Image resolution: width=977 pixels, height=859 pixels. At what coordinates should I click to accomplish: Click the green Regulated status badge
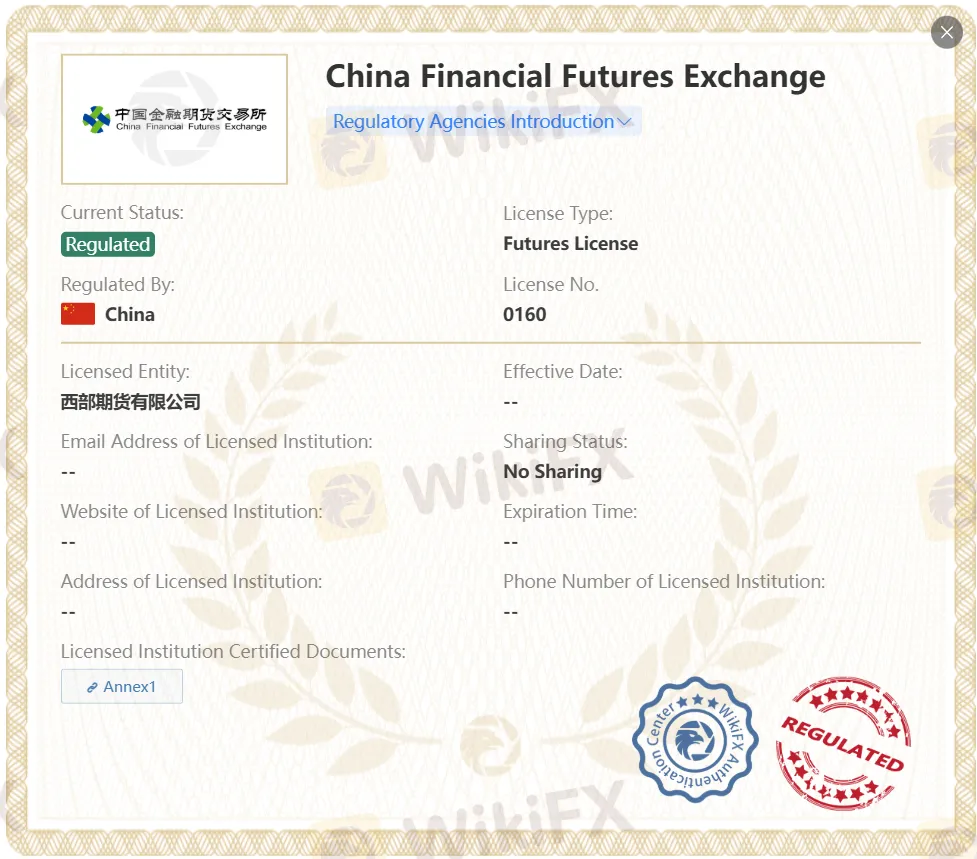(x=108, y=244)
